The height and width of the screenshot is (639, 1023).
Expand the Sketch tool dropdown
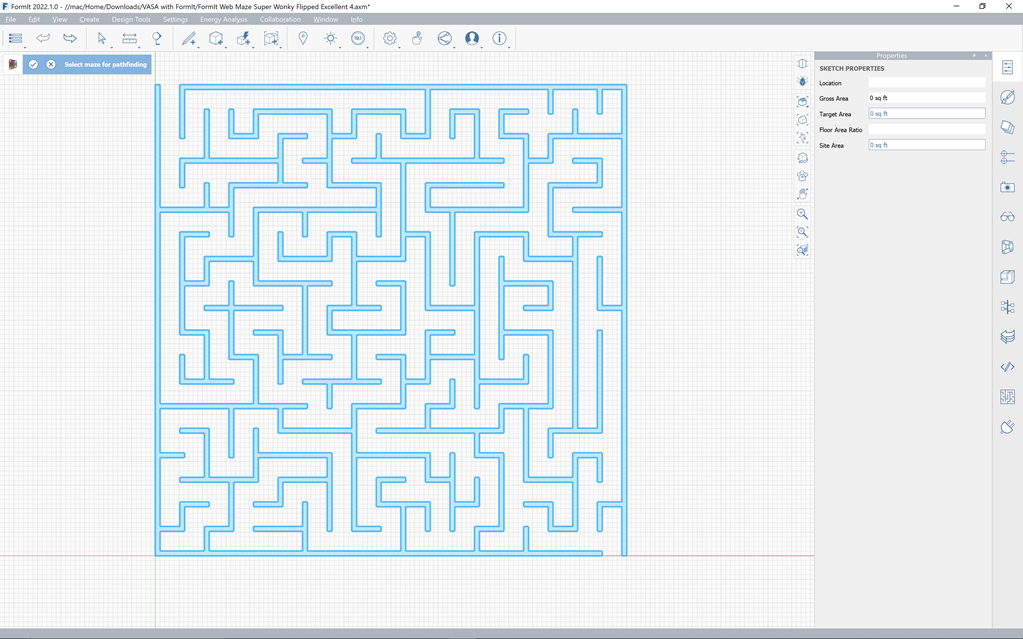198,46
